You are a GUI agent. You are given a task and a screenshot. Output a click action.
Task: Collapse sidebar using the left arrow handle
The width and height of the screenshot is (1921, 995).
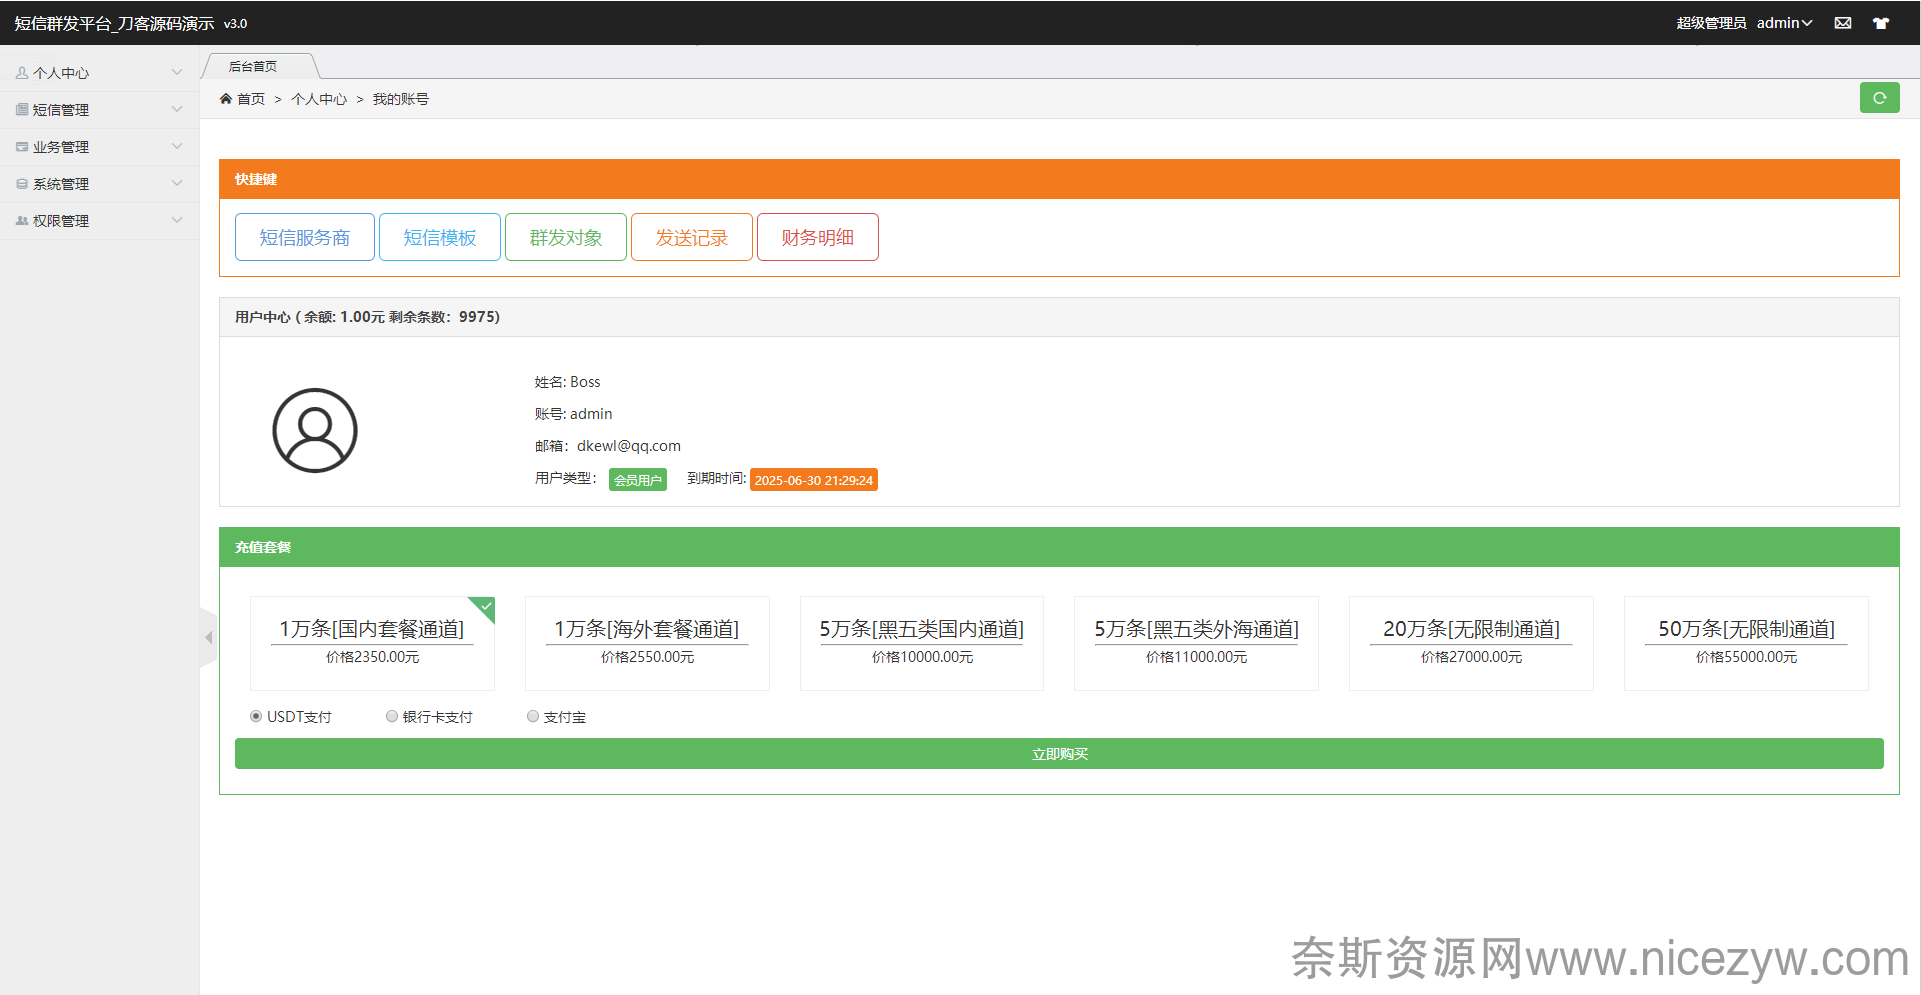(x=208, y=637)
